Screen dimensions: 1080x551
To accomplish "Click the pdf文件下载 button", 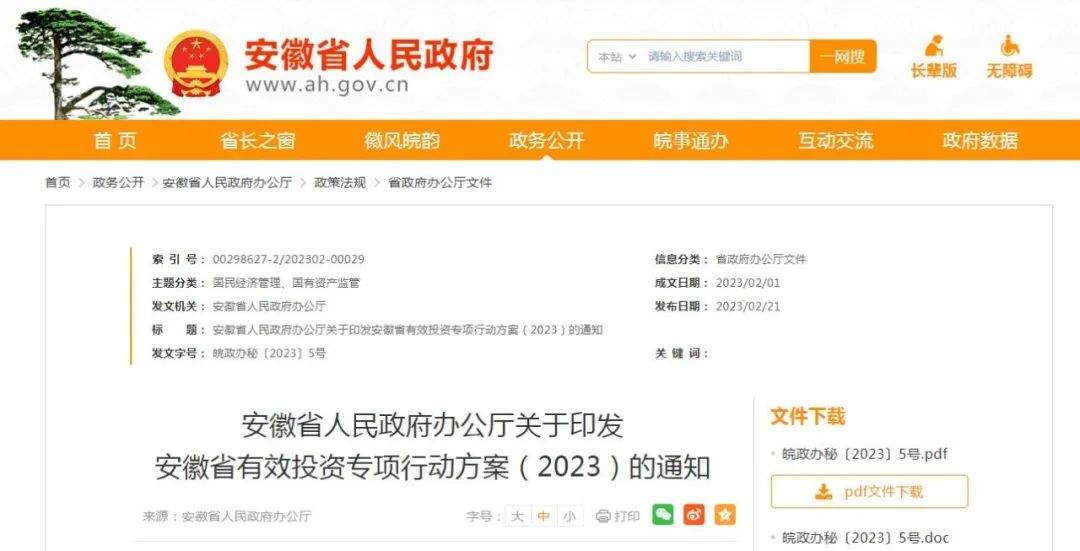I will (869, 492).
